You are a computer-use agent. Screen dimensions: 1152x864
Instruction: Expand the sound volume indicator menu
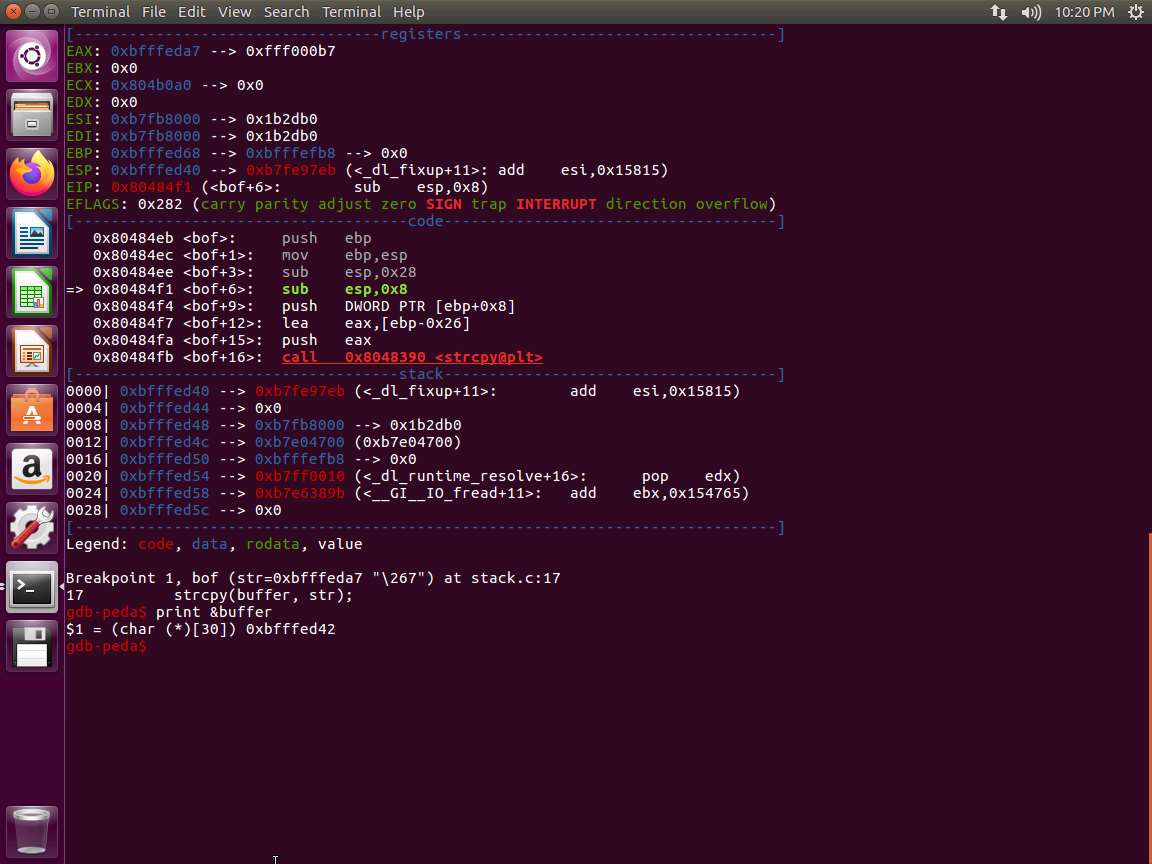pyautogui.click(x=1031, y=12)
